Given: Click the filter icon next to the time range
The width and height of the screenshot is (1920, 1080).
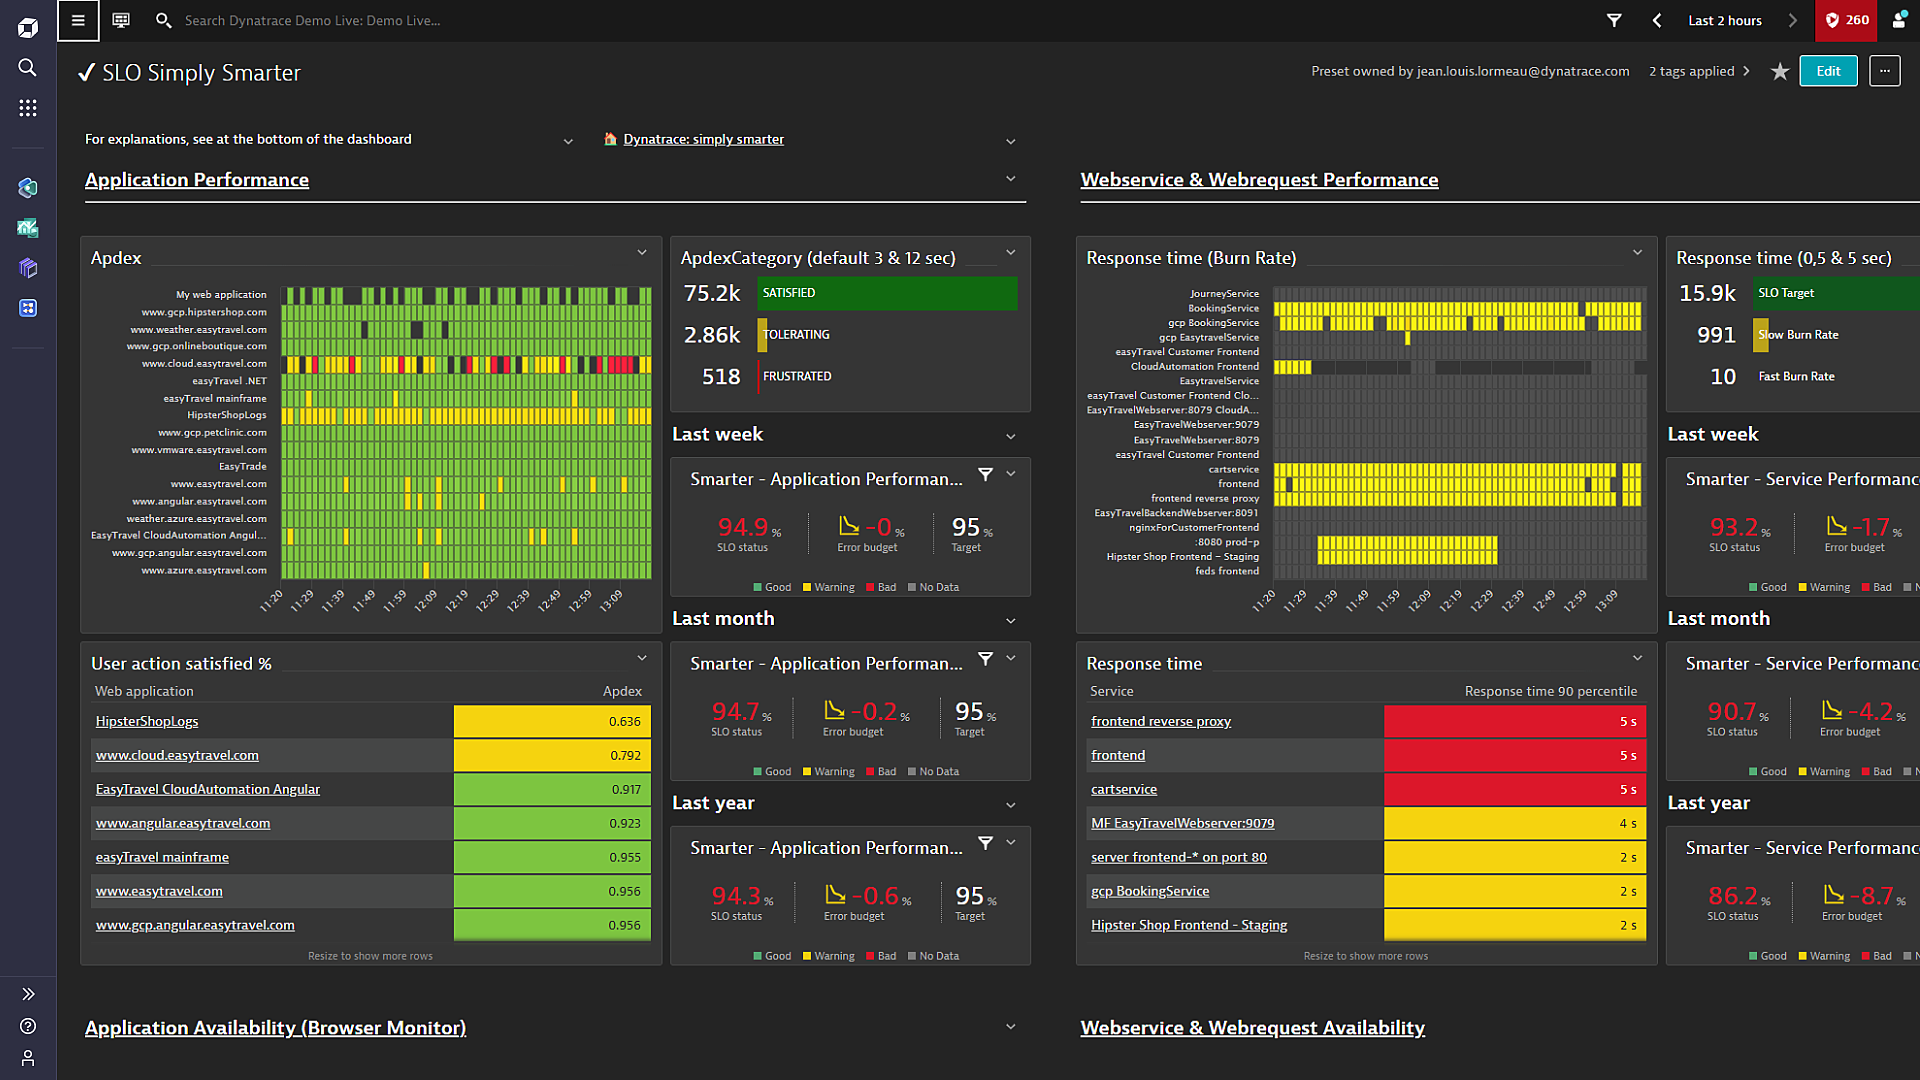Looking at the screenshot, I should (1615, 20).
